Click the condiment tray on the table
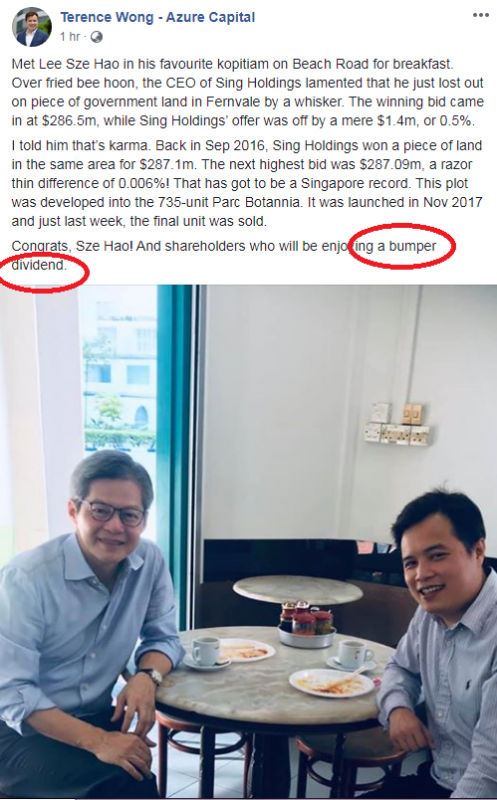 pyautogui.click(x=306, y=626)
